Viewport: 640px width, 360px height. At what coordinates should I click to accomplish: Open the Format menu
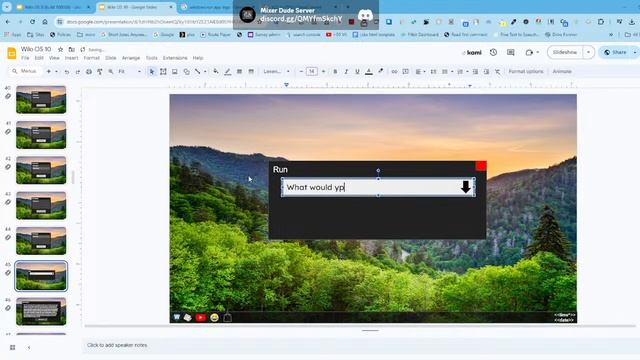pyautogui.click(x=91, y=58)
